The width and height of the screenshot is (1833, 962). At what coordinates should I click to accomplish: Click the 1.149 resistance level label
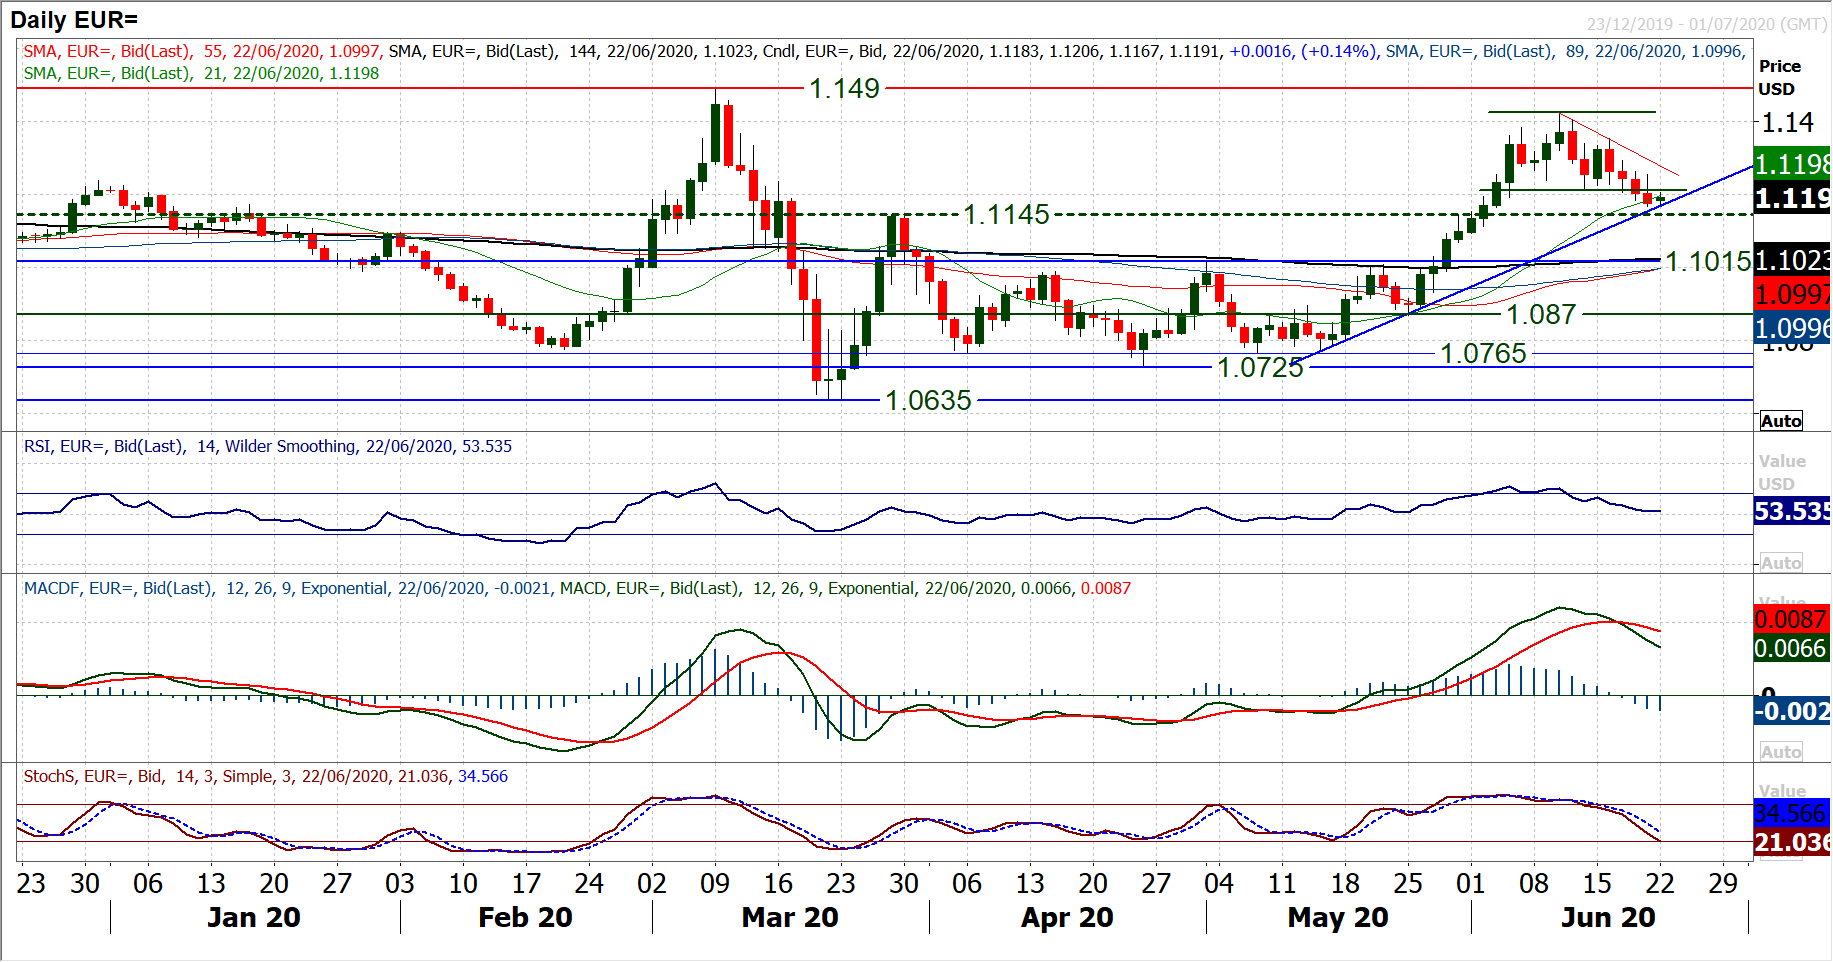pos(844,89)
